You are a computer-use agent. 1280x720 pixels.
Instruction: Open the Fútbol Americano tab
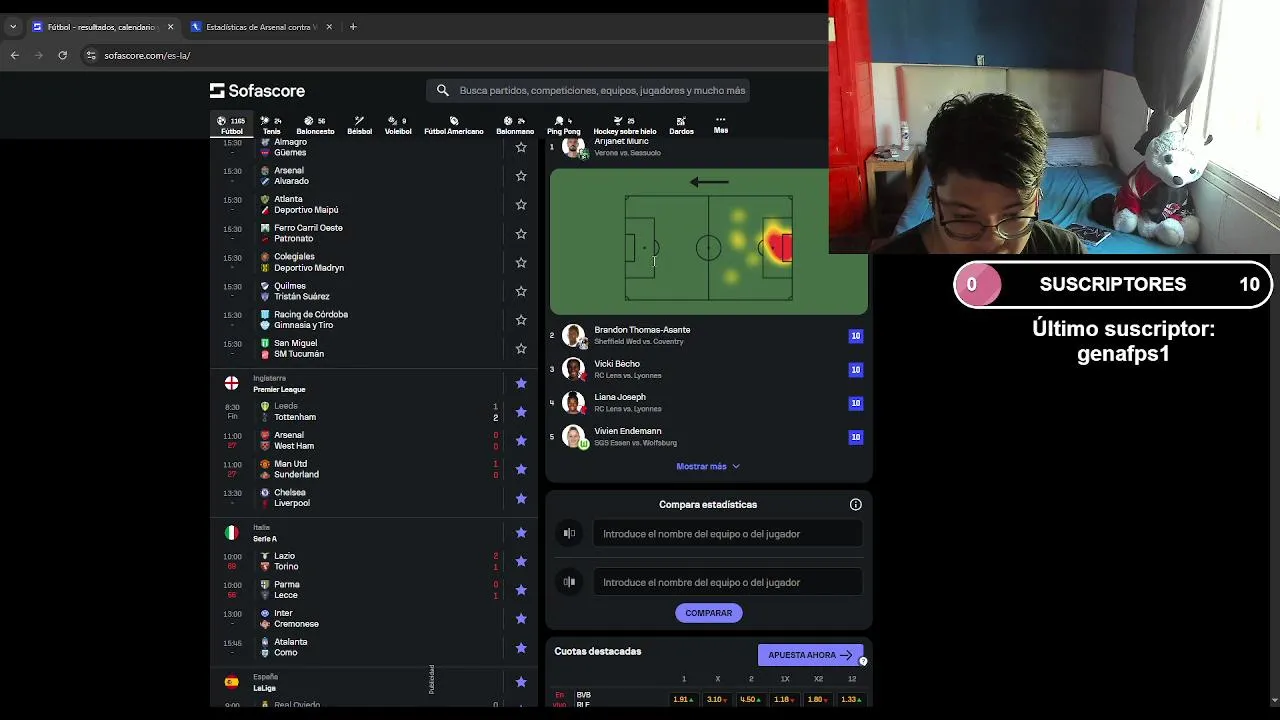[453, 125]
